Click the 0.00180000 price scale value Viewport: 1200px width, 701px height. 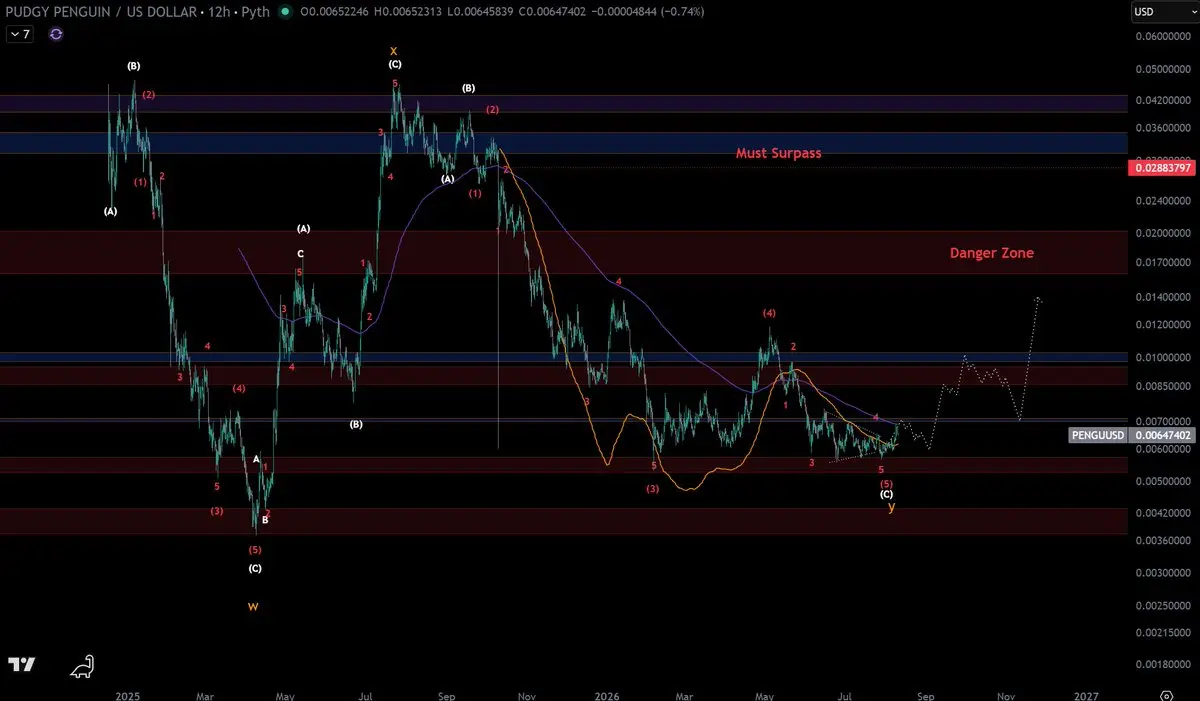pos(1163,664)
